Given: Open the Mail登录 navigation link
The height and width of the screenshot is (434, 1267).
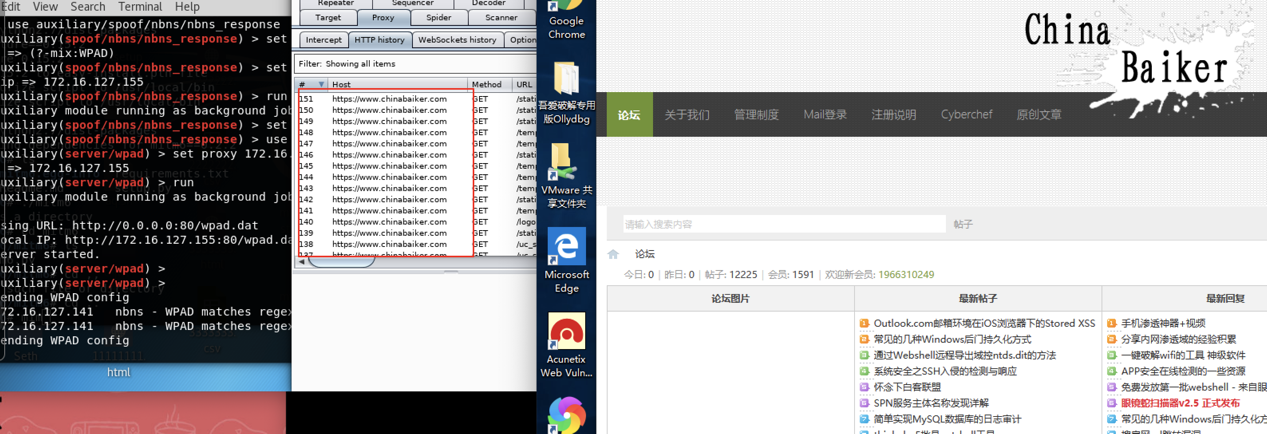Looking at the screenshot, I should coord(825,115).
